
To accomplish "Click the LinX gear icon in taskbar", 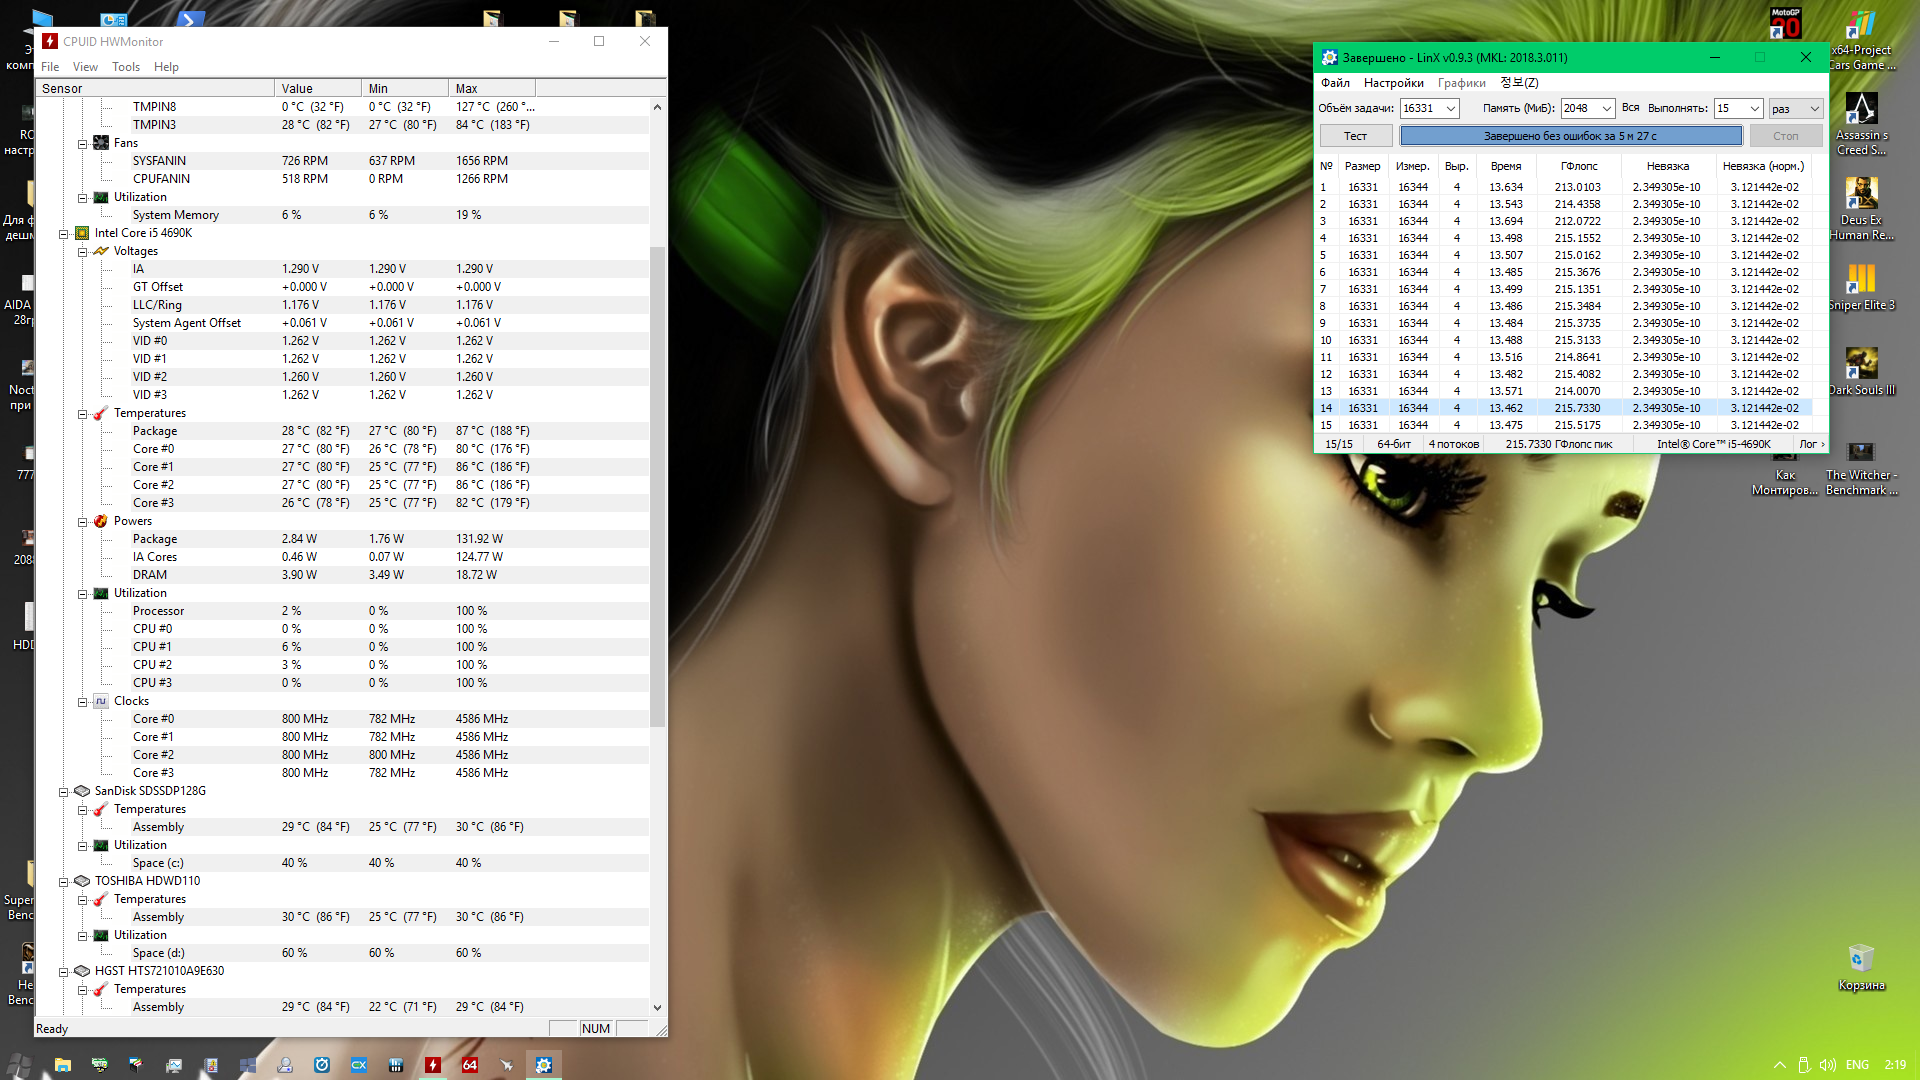I will click(543, 1065).
